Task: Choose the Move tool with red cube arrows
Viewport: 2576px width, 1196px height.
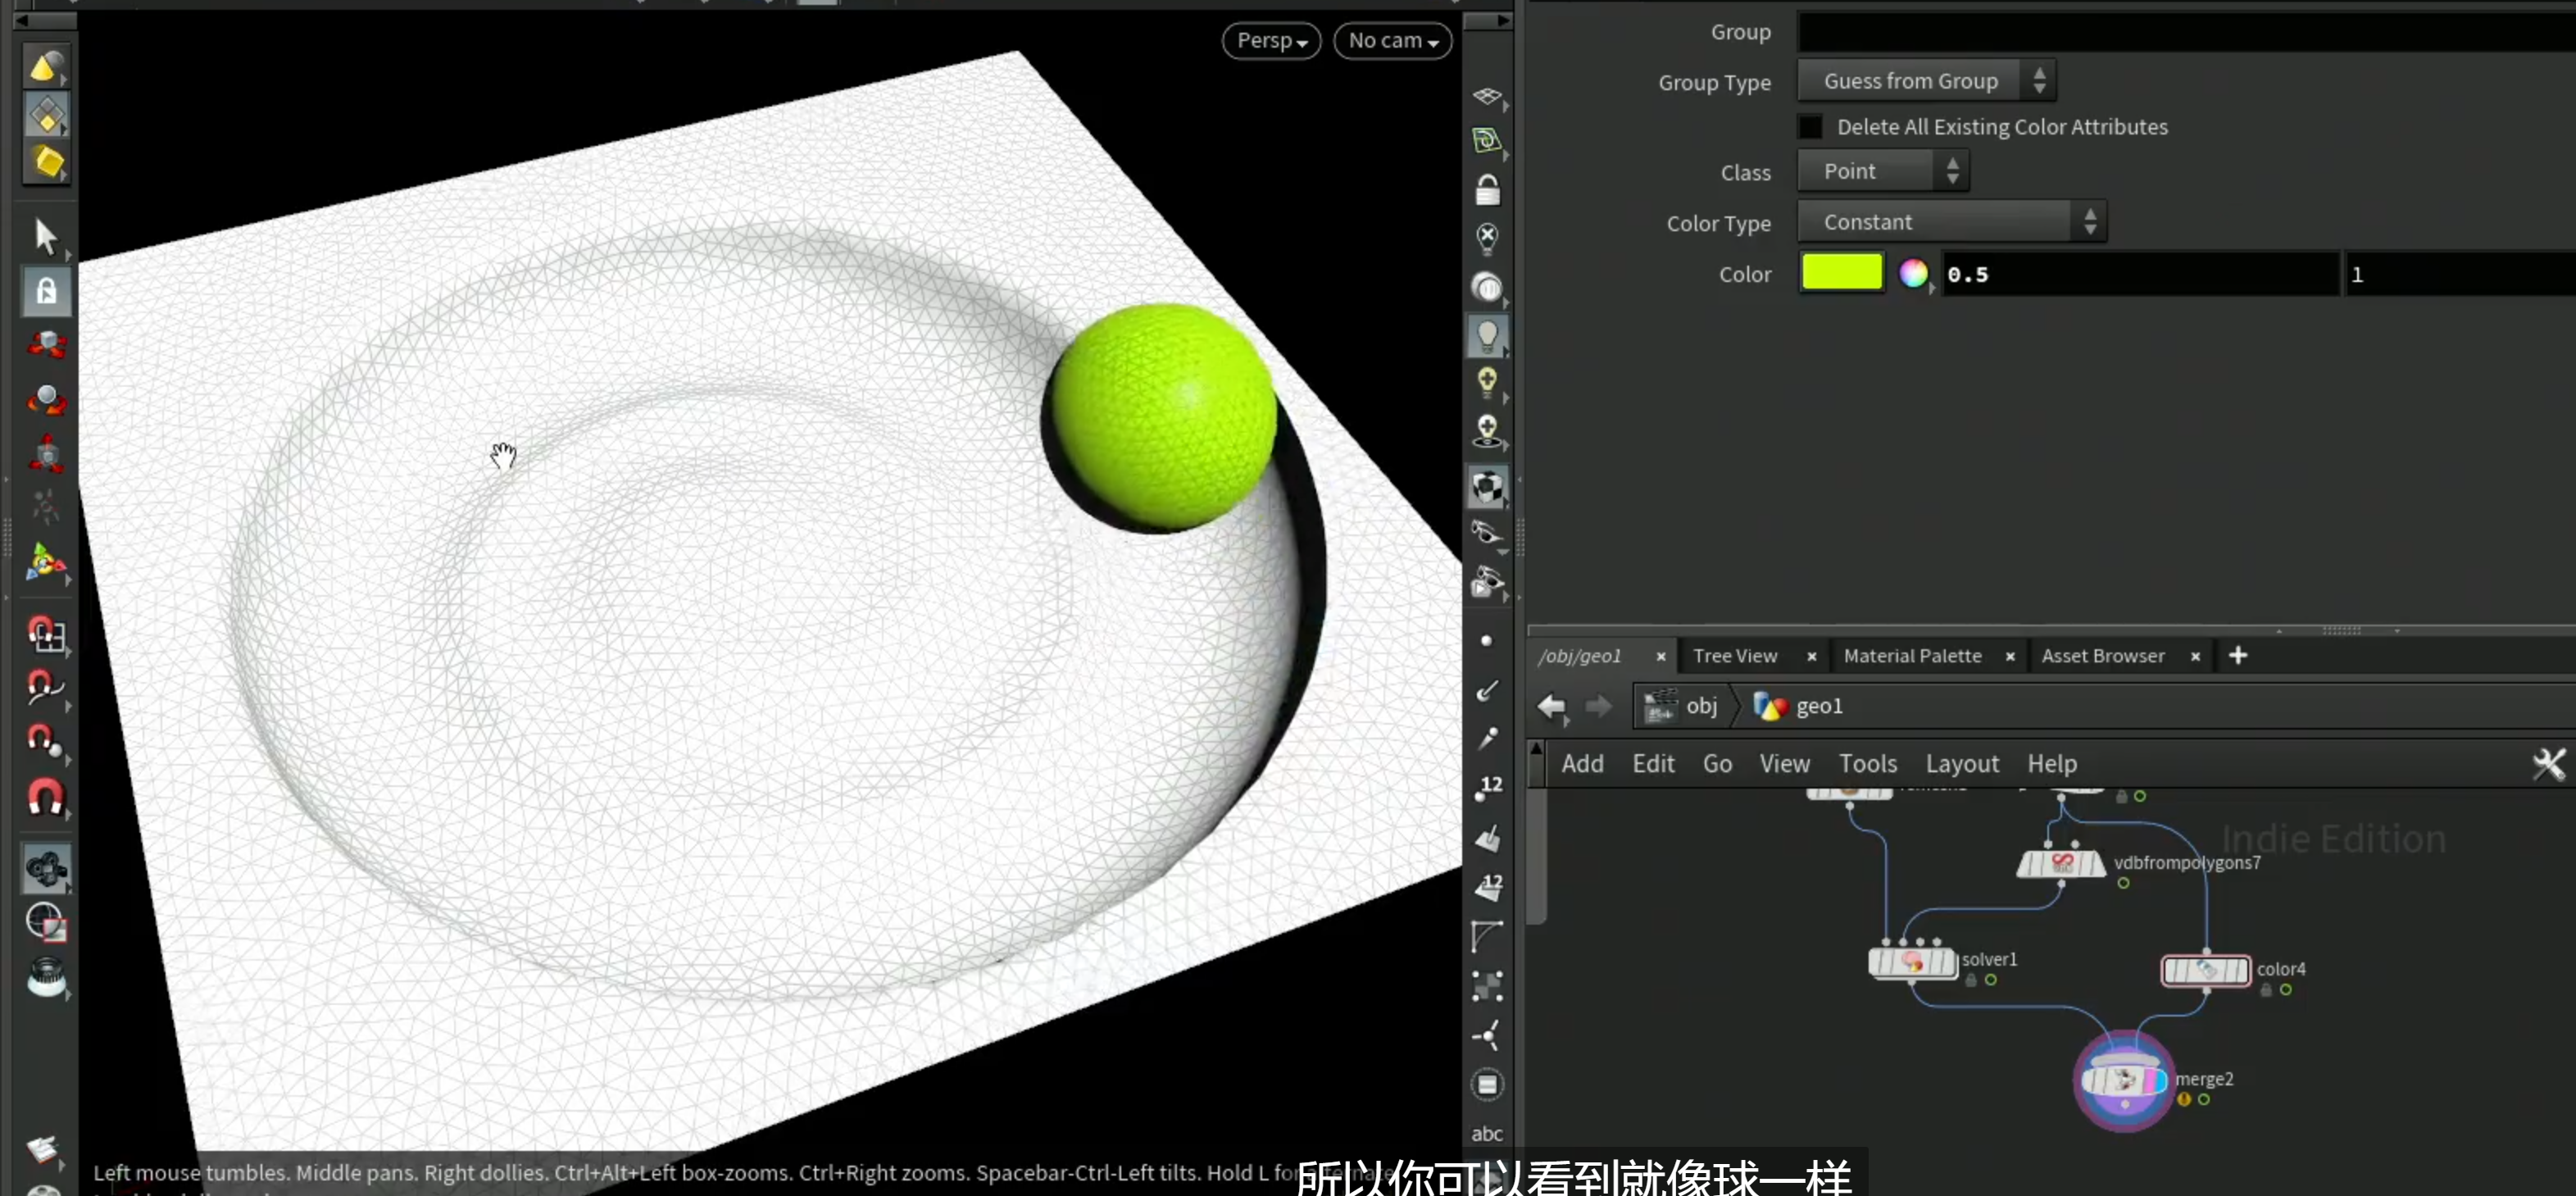Action: tap(46, 345)
